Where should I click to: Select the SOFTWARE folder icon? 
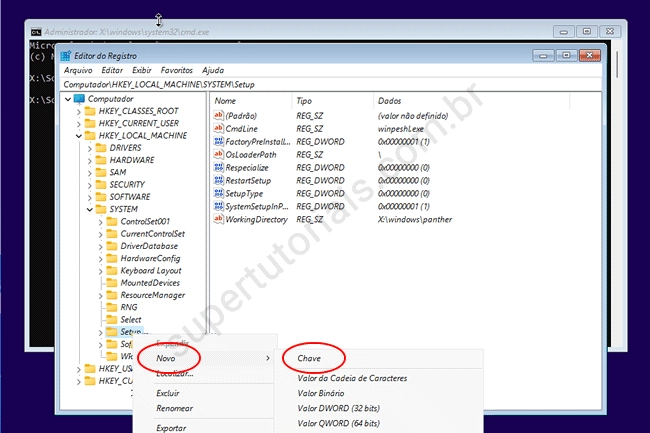(101, 197)
